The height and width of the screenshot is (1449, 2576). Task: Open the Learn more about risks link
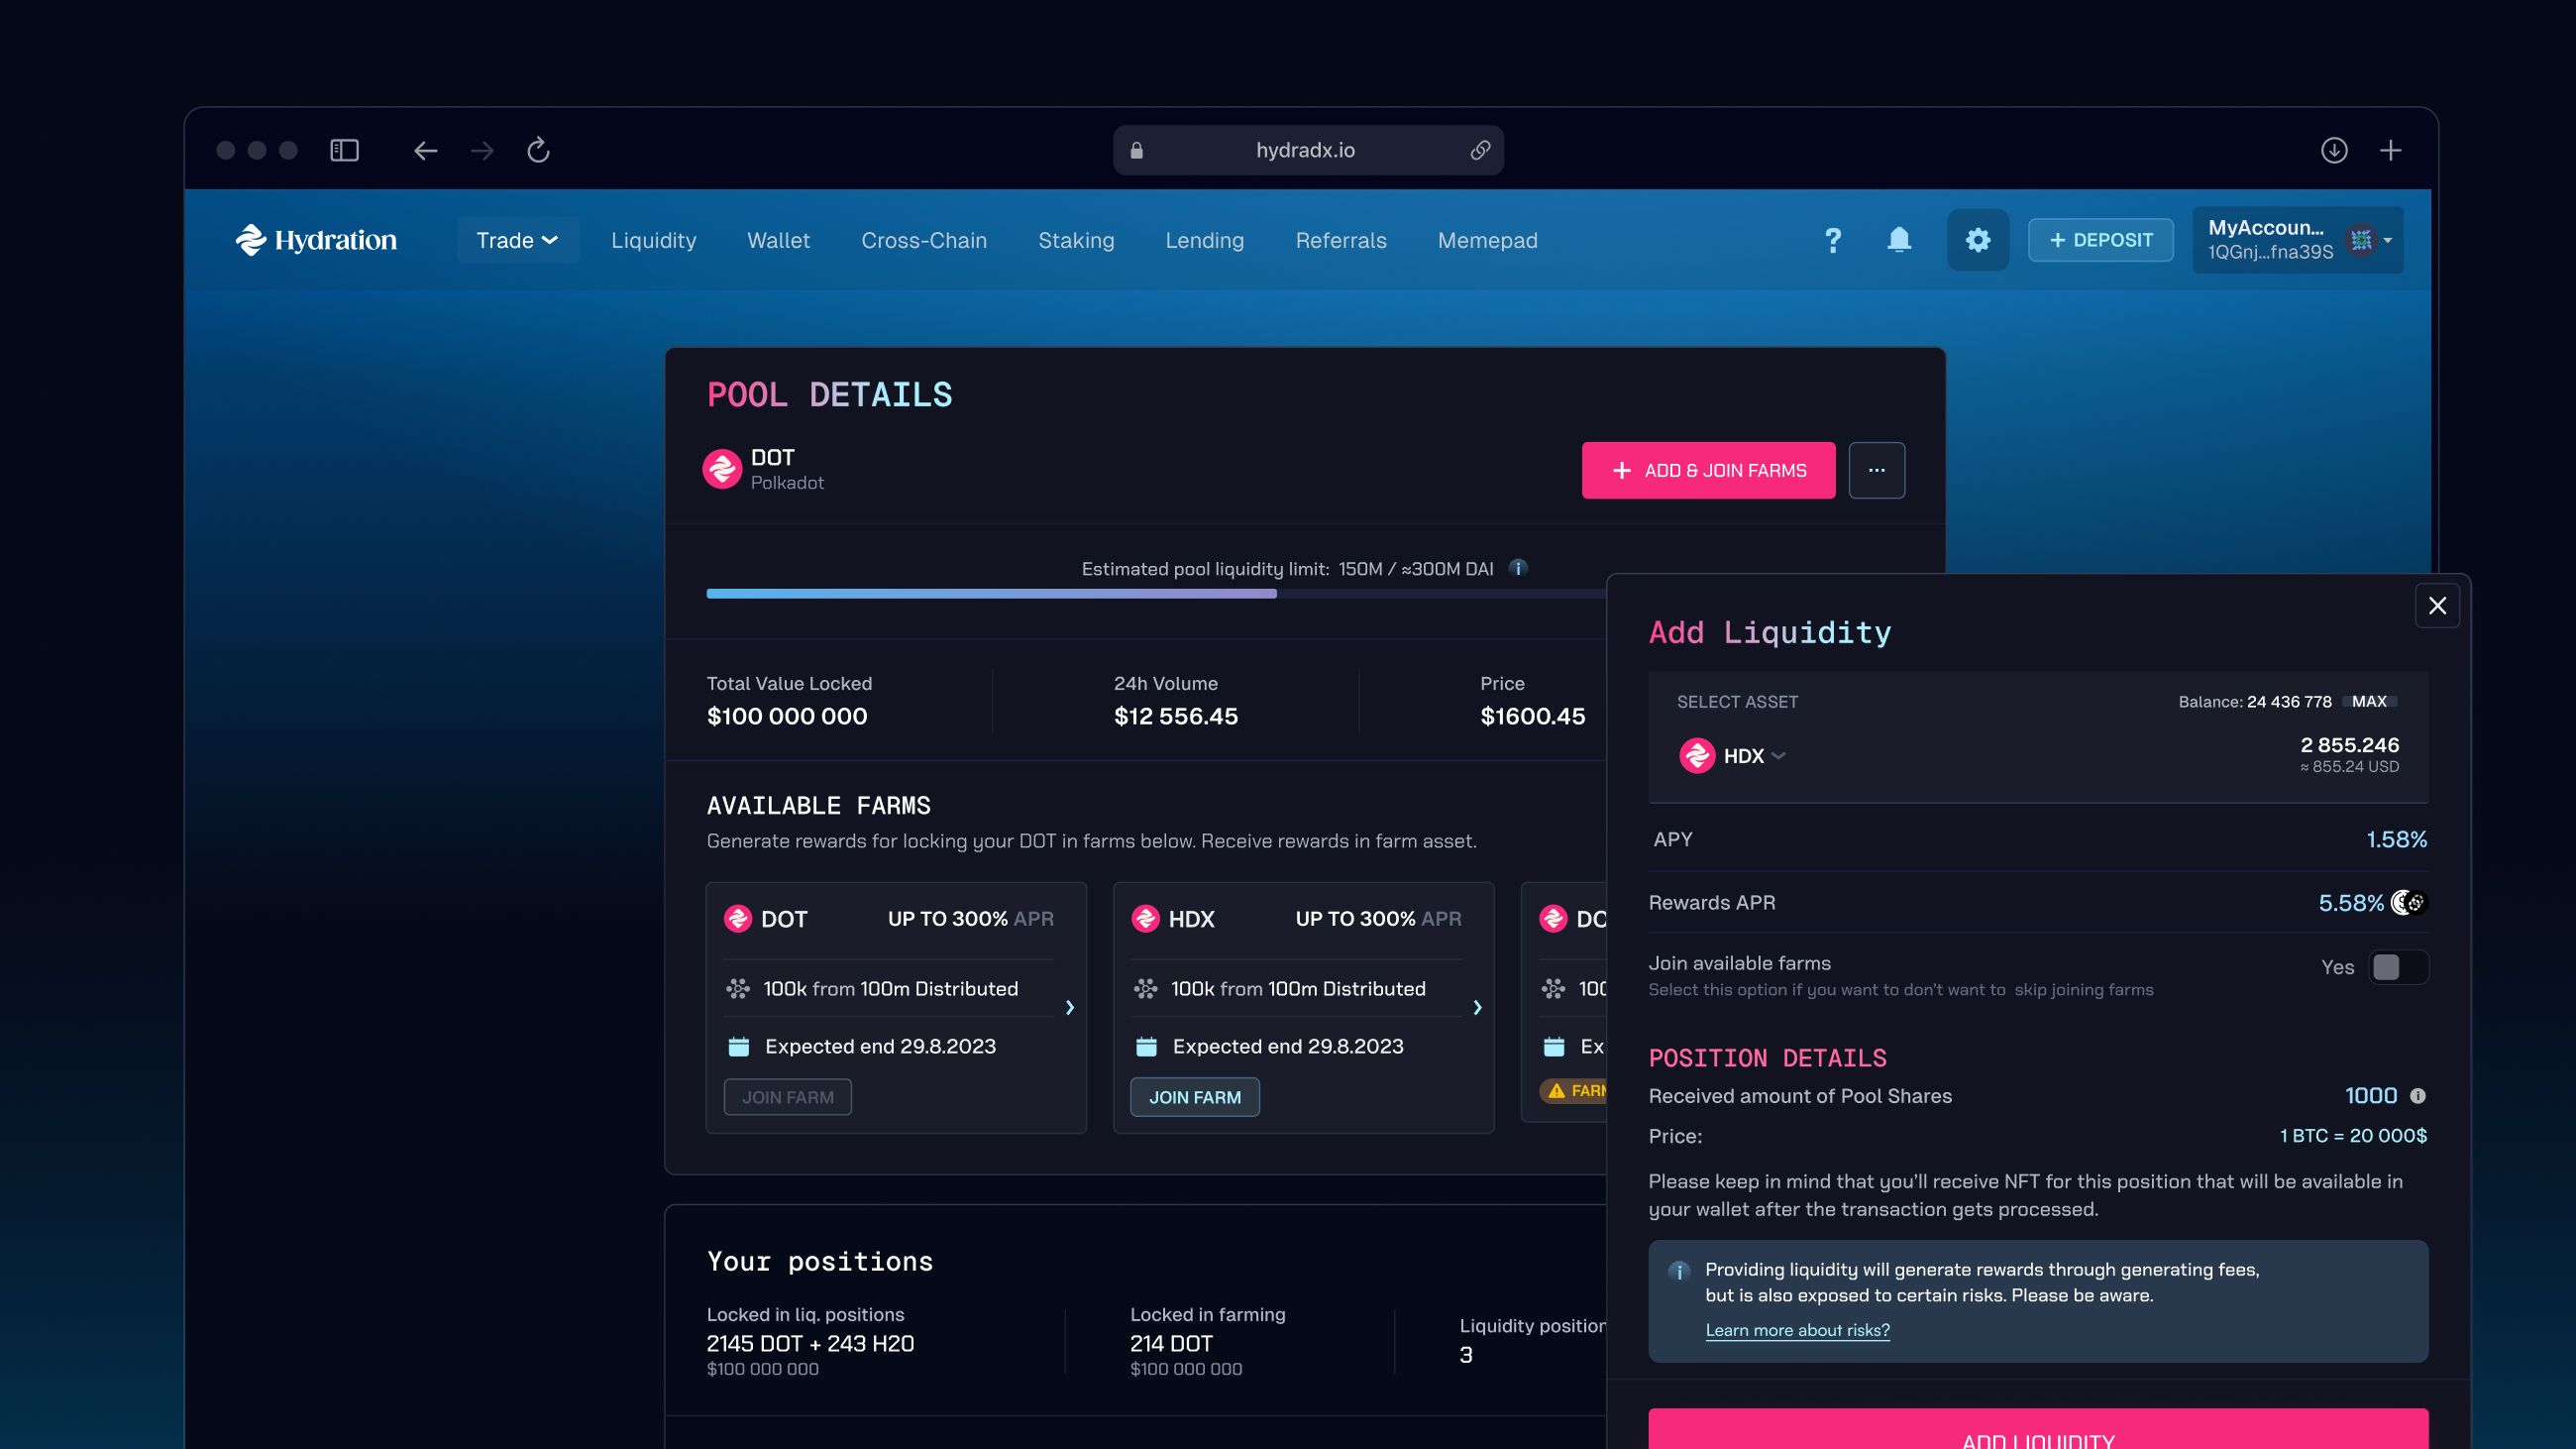click(1797, 1330)
